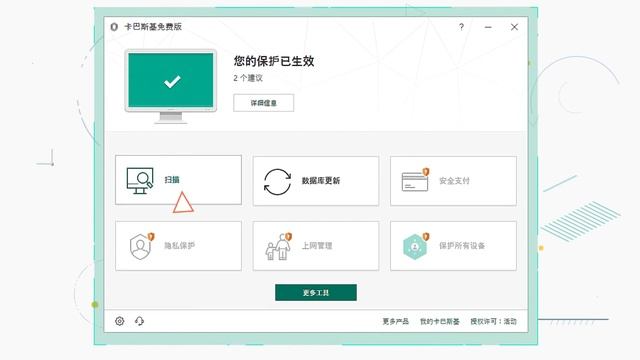
Task: Open the Scan monitor icon
Action: point(140,181)
